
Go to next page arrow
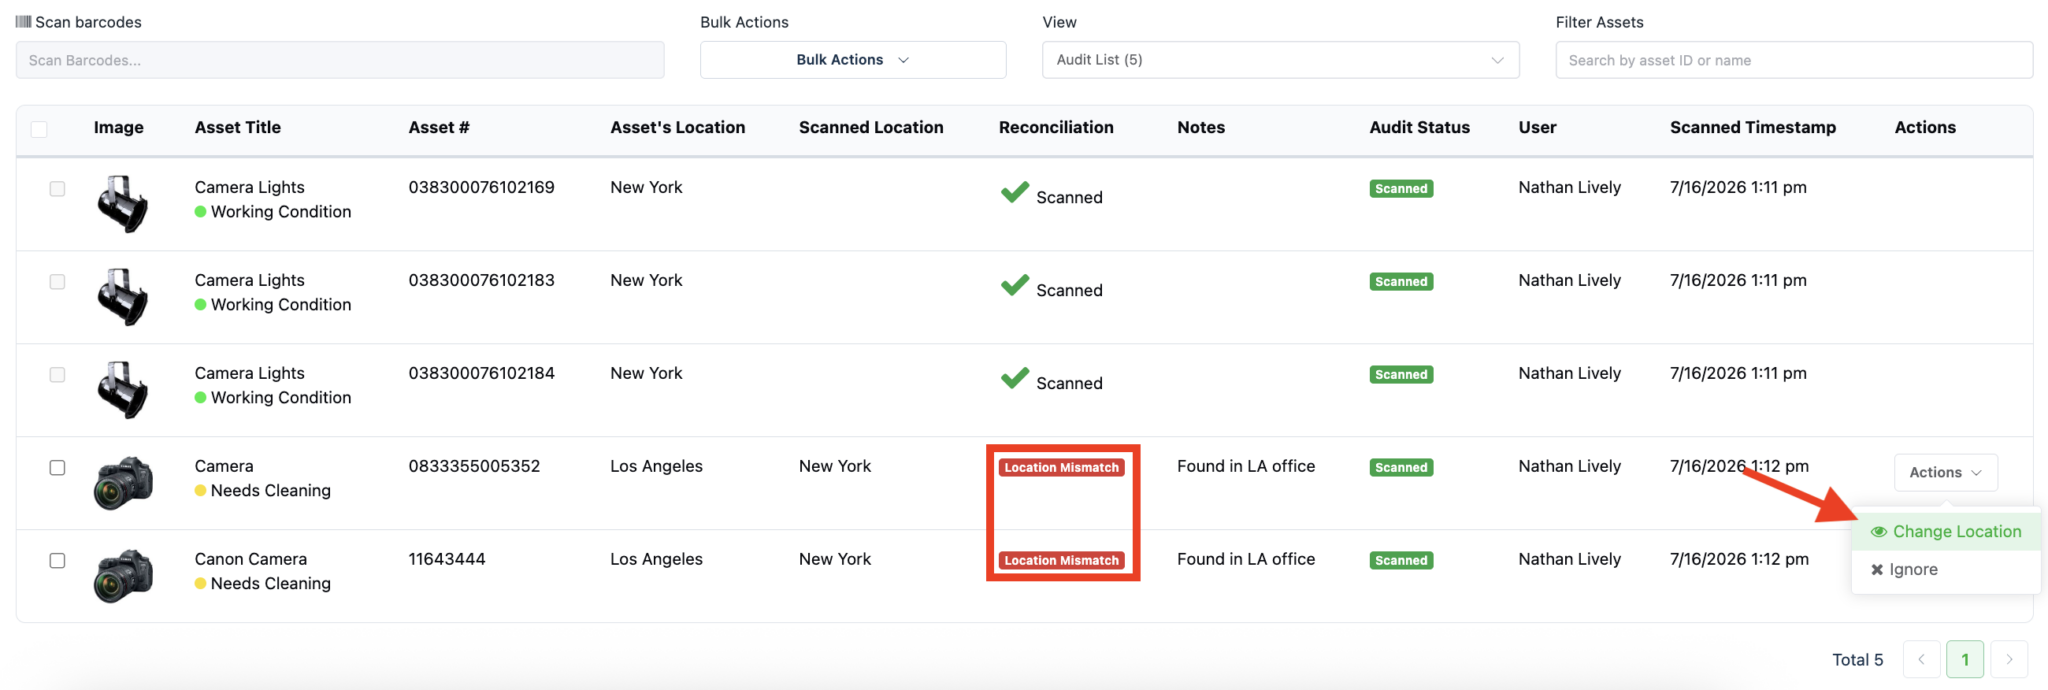(2009, 660)
